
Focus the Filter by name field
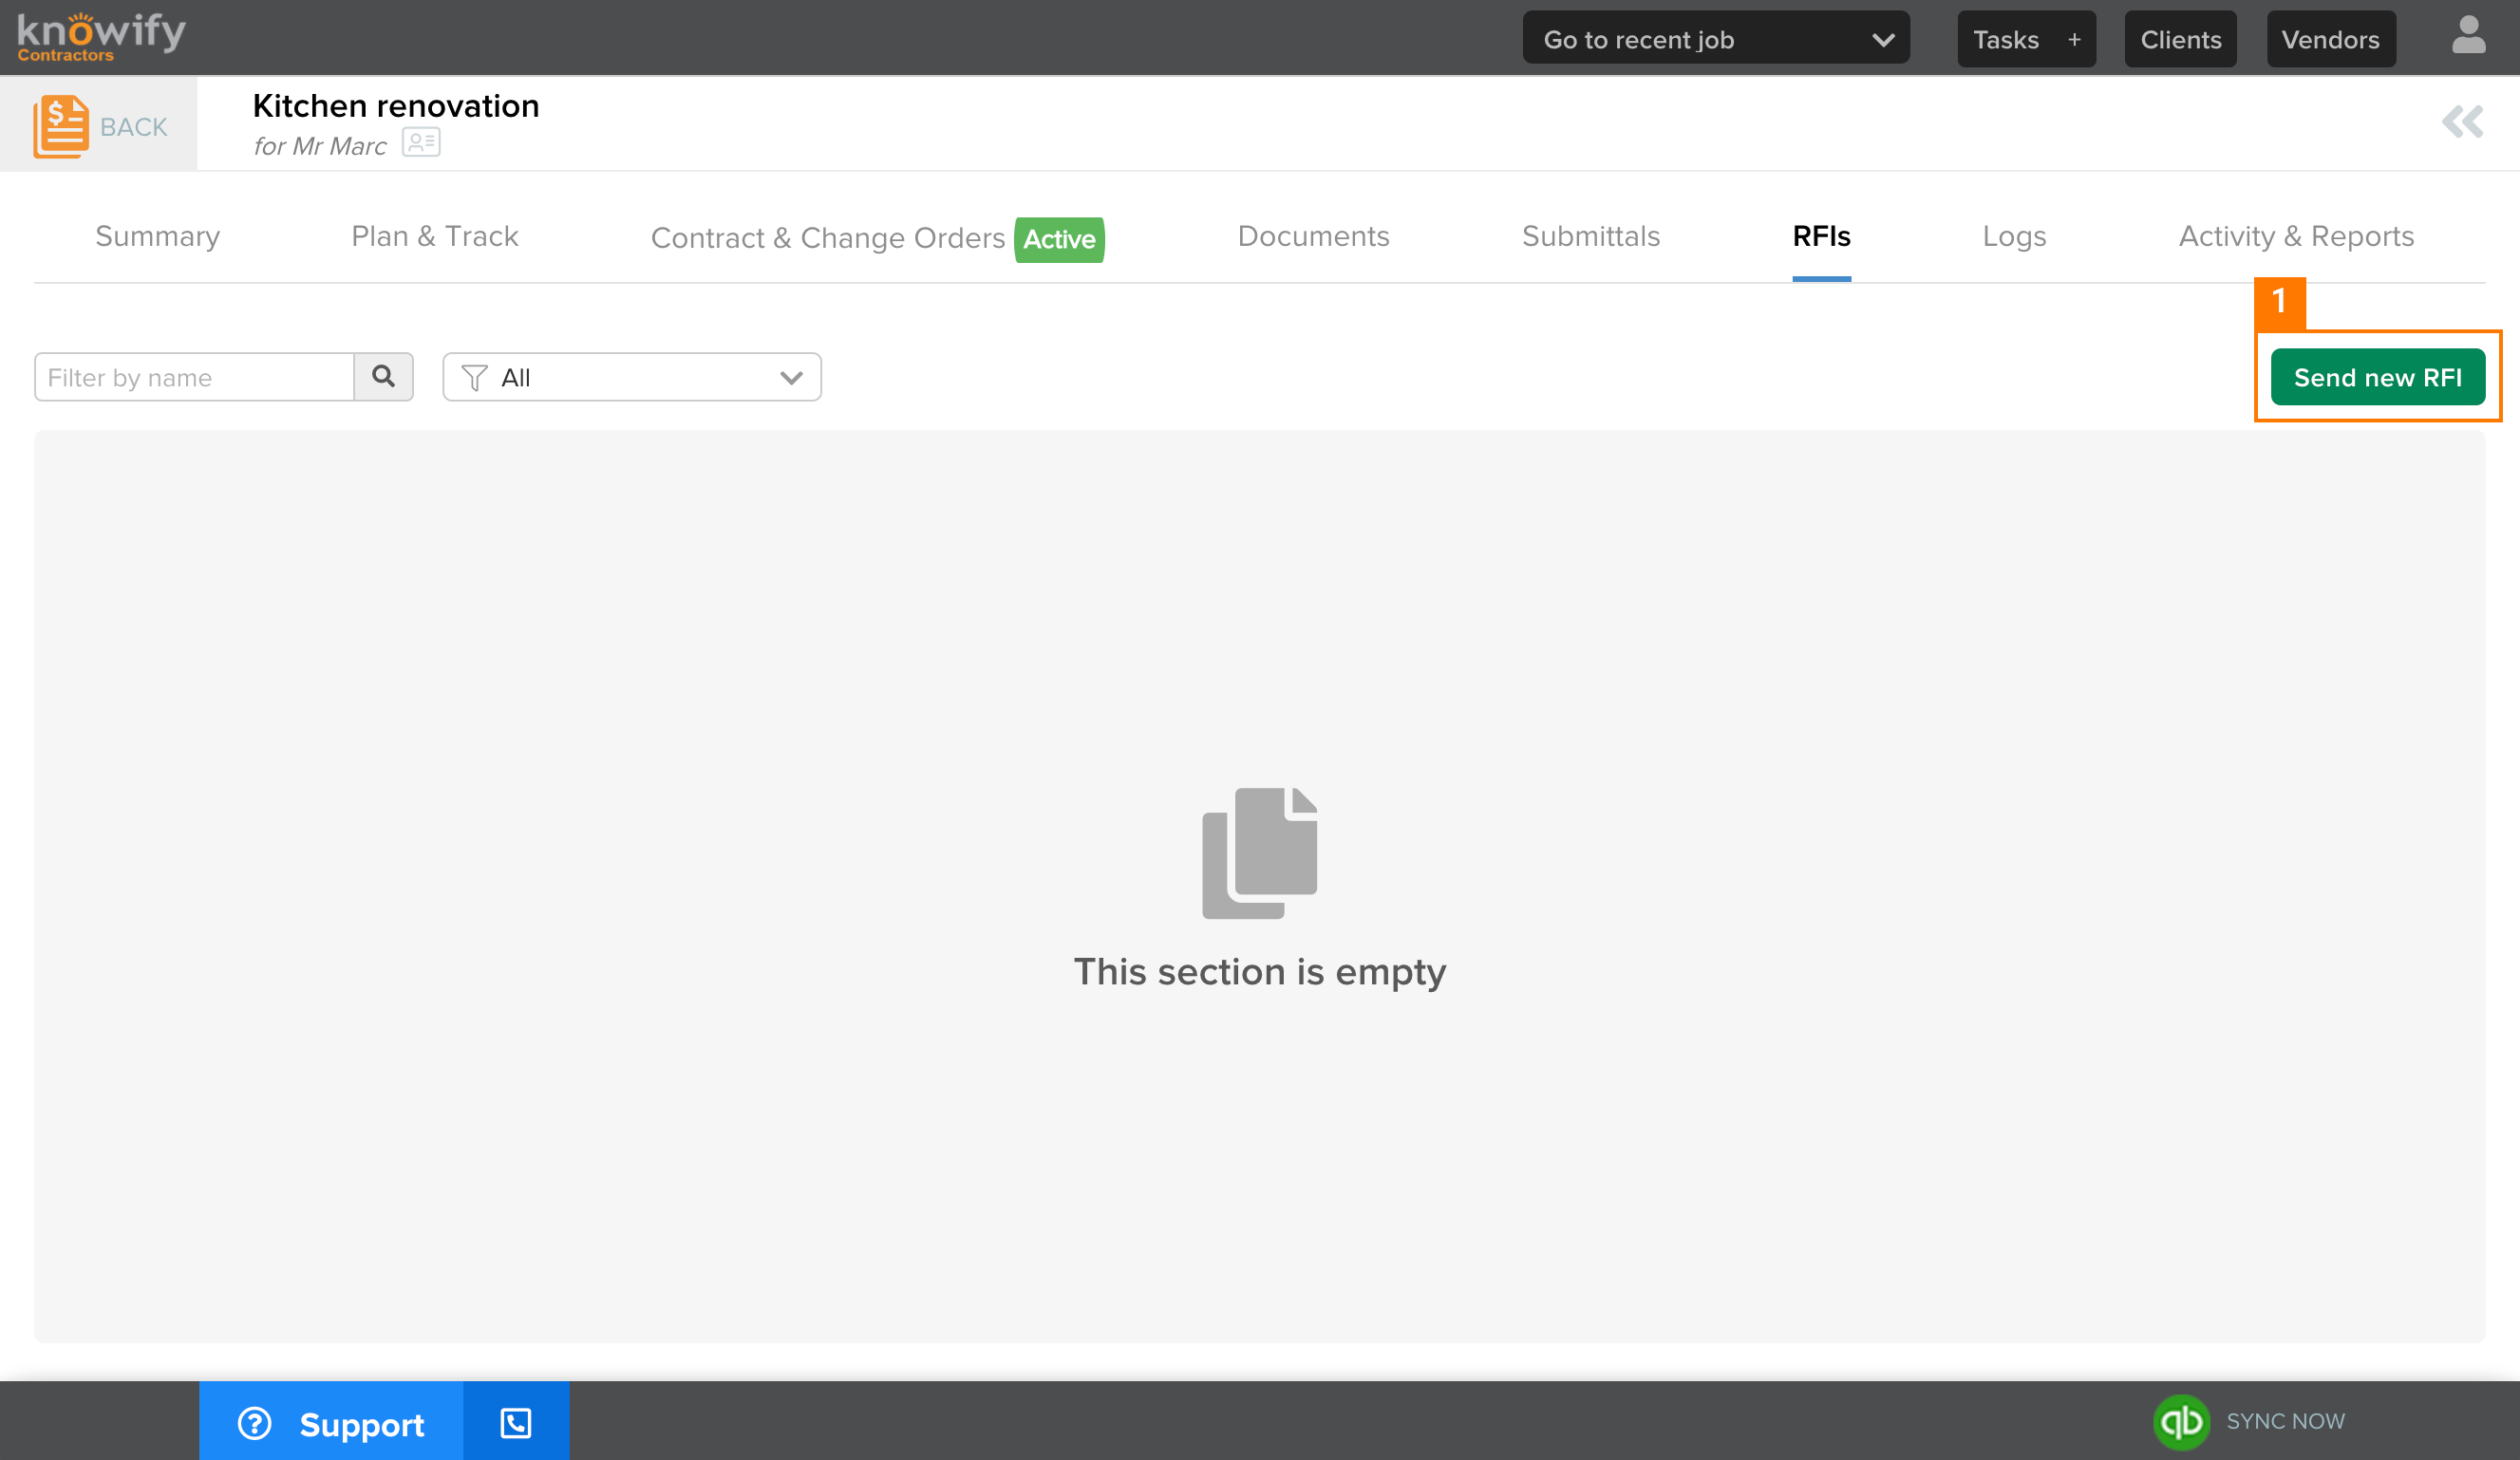pos(194,377)
